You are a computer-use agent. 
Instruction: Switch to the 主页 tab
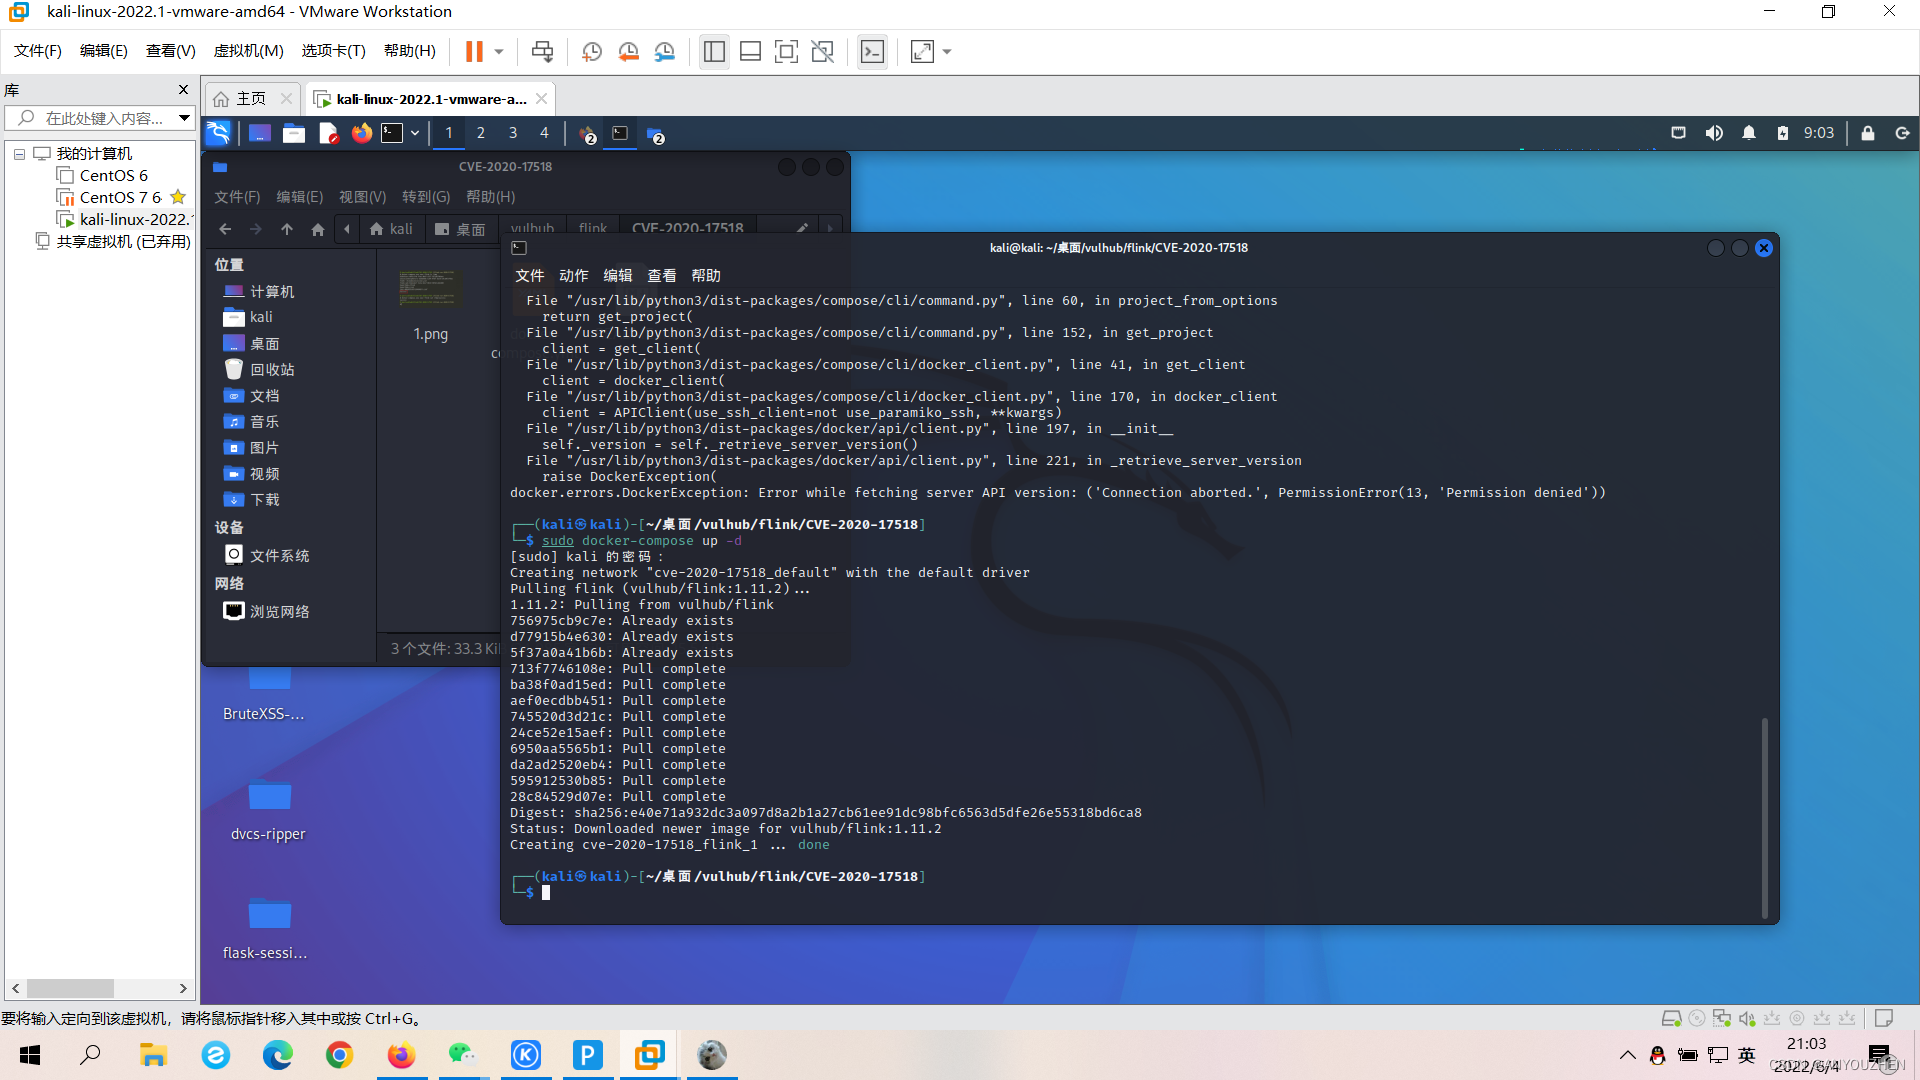pyautogui.click(x=250, y=99)
